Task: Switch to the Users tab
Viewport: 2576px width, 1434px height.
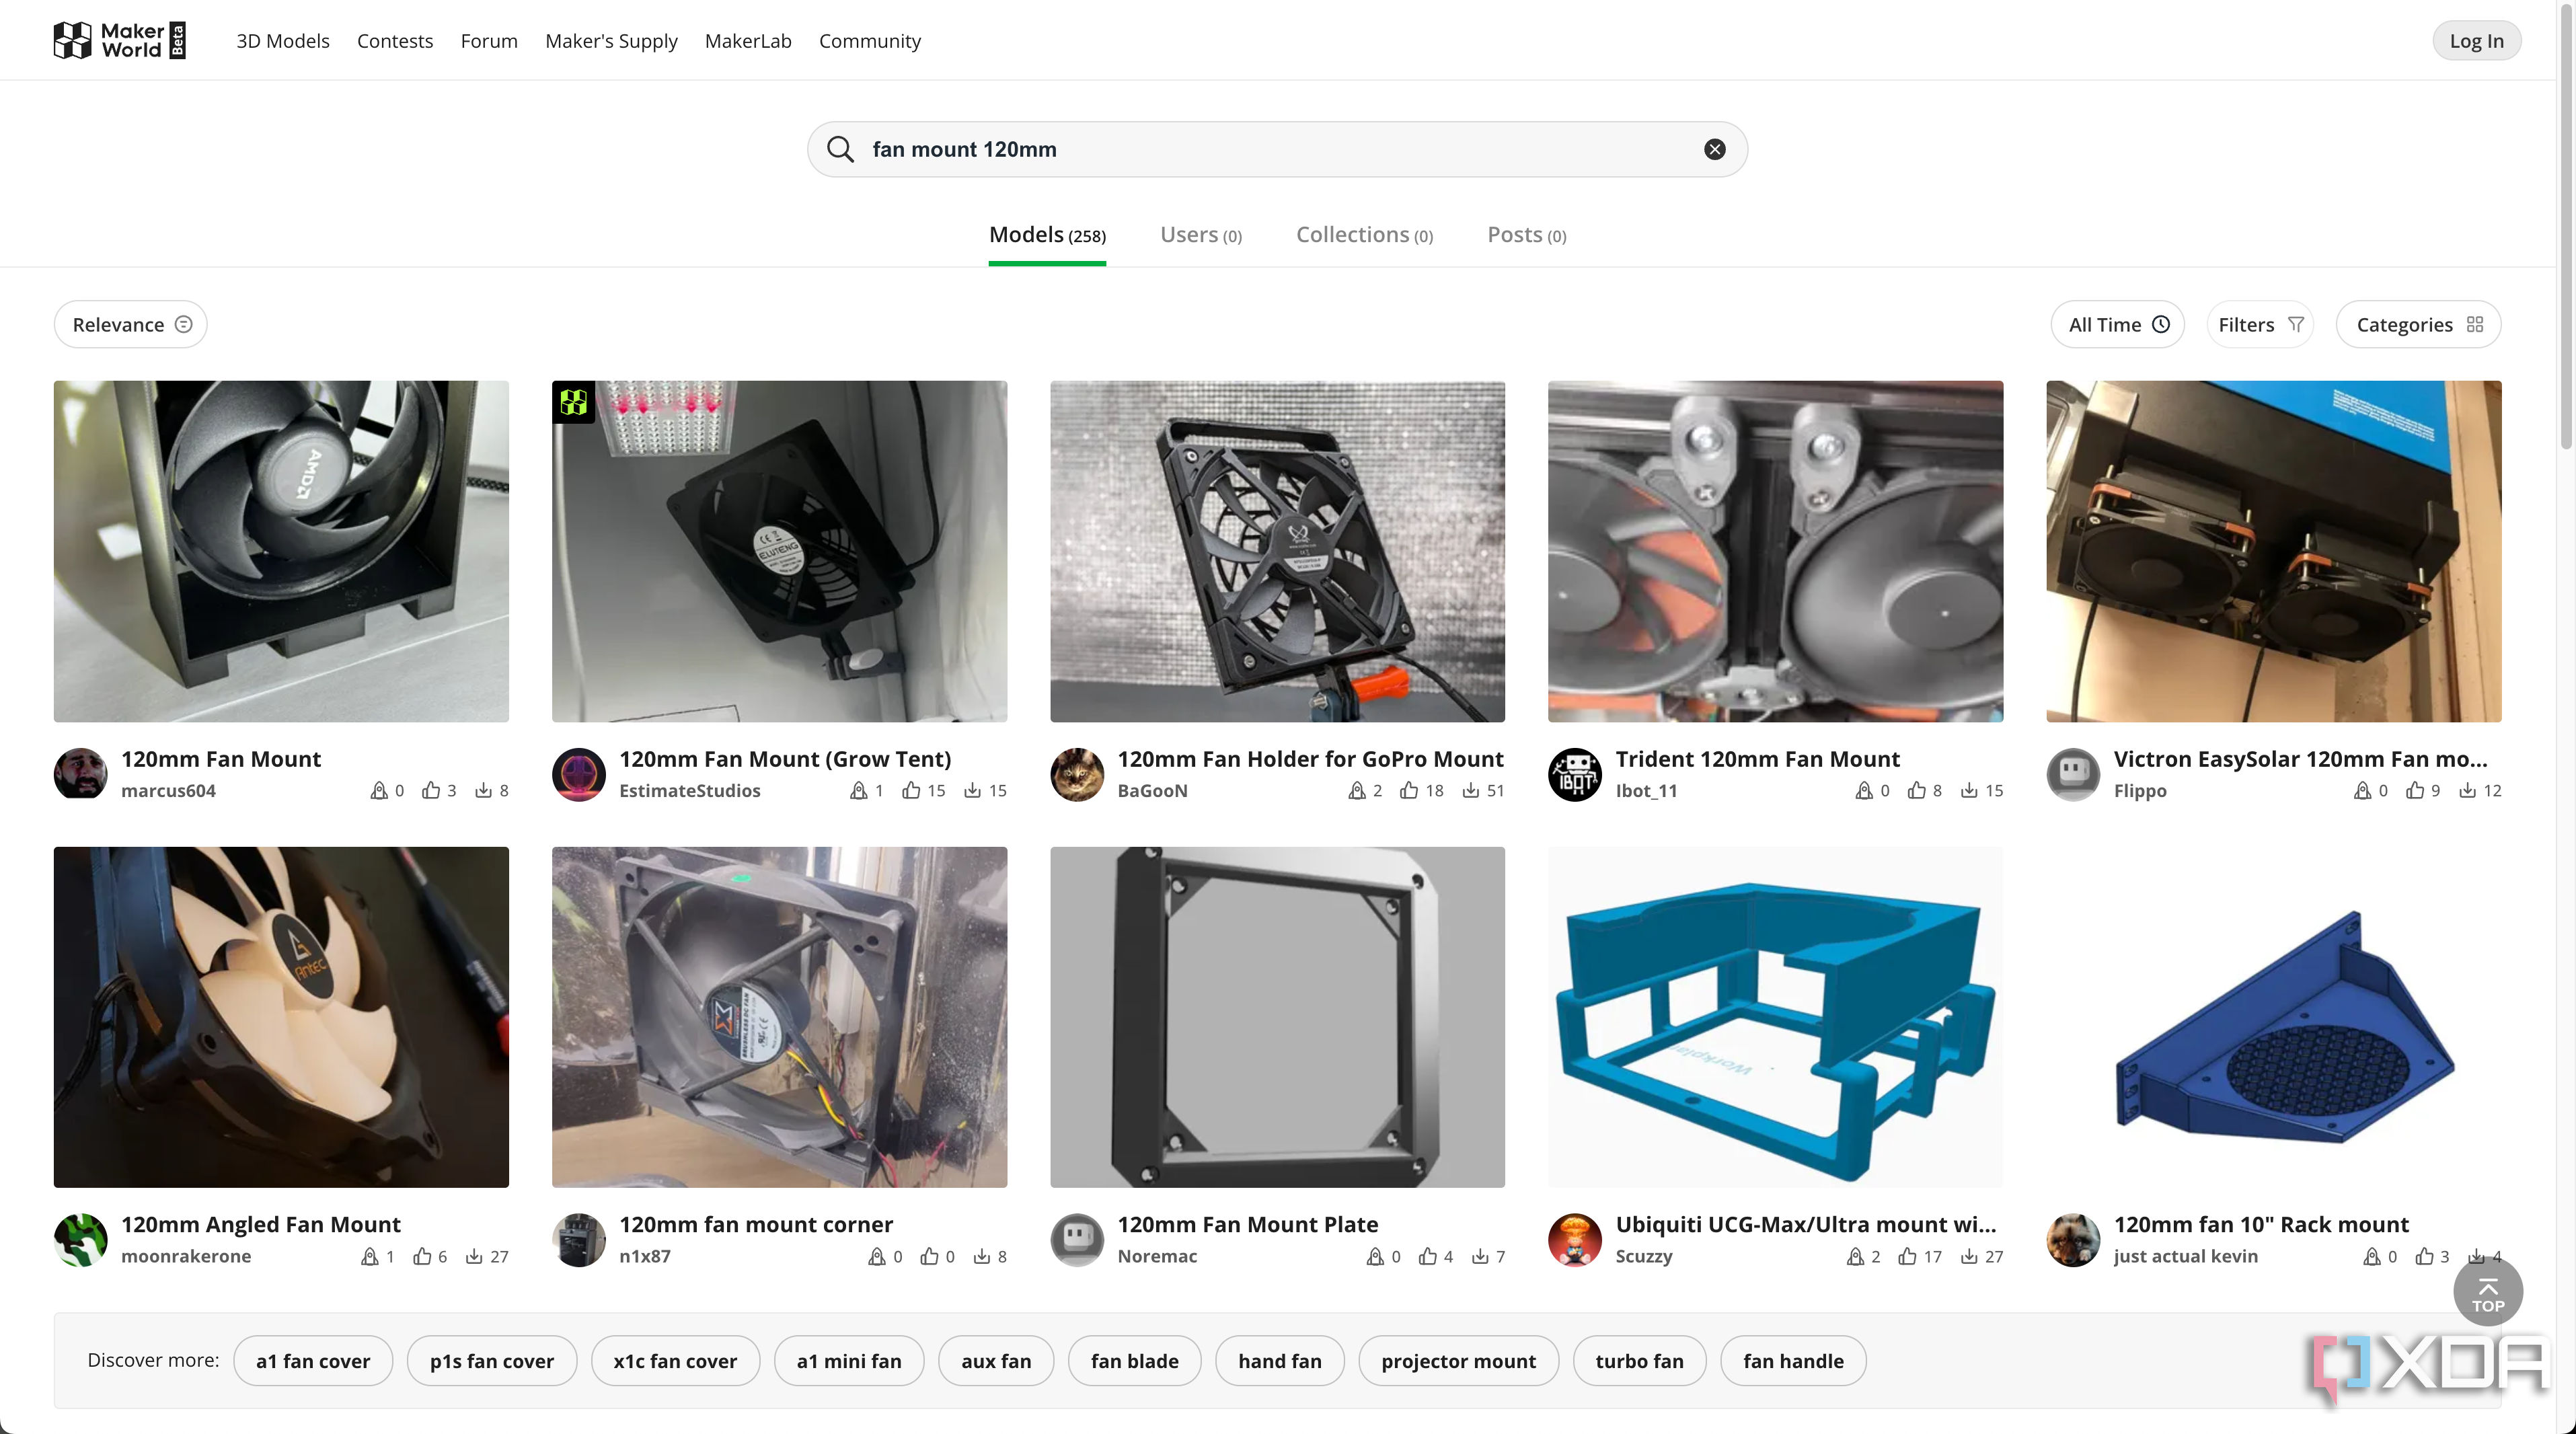Action: [1201, 235]
